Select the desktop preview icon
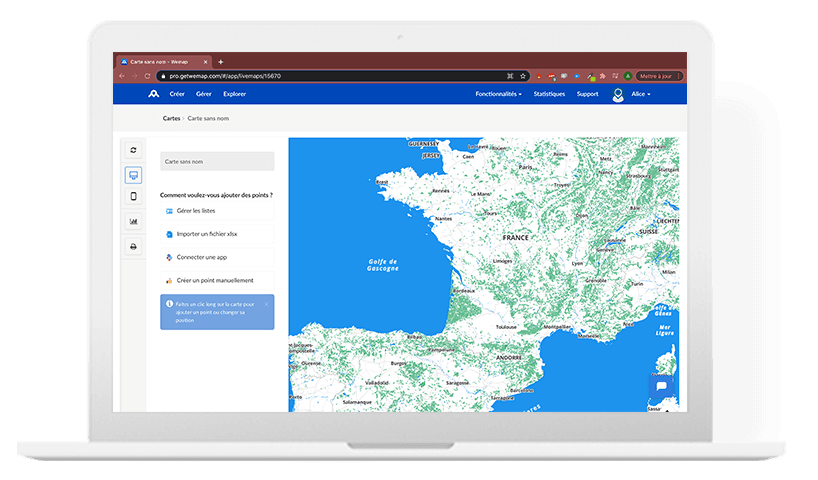The image size is (818, 480). point(134,175)
